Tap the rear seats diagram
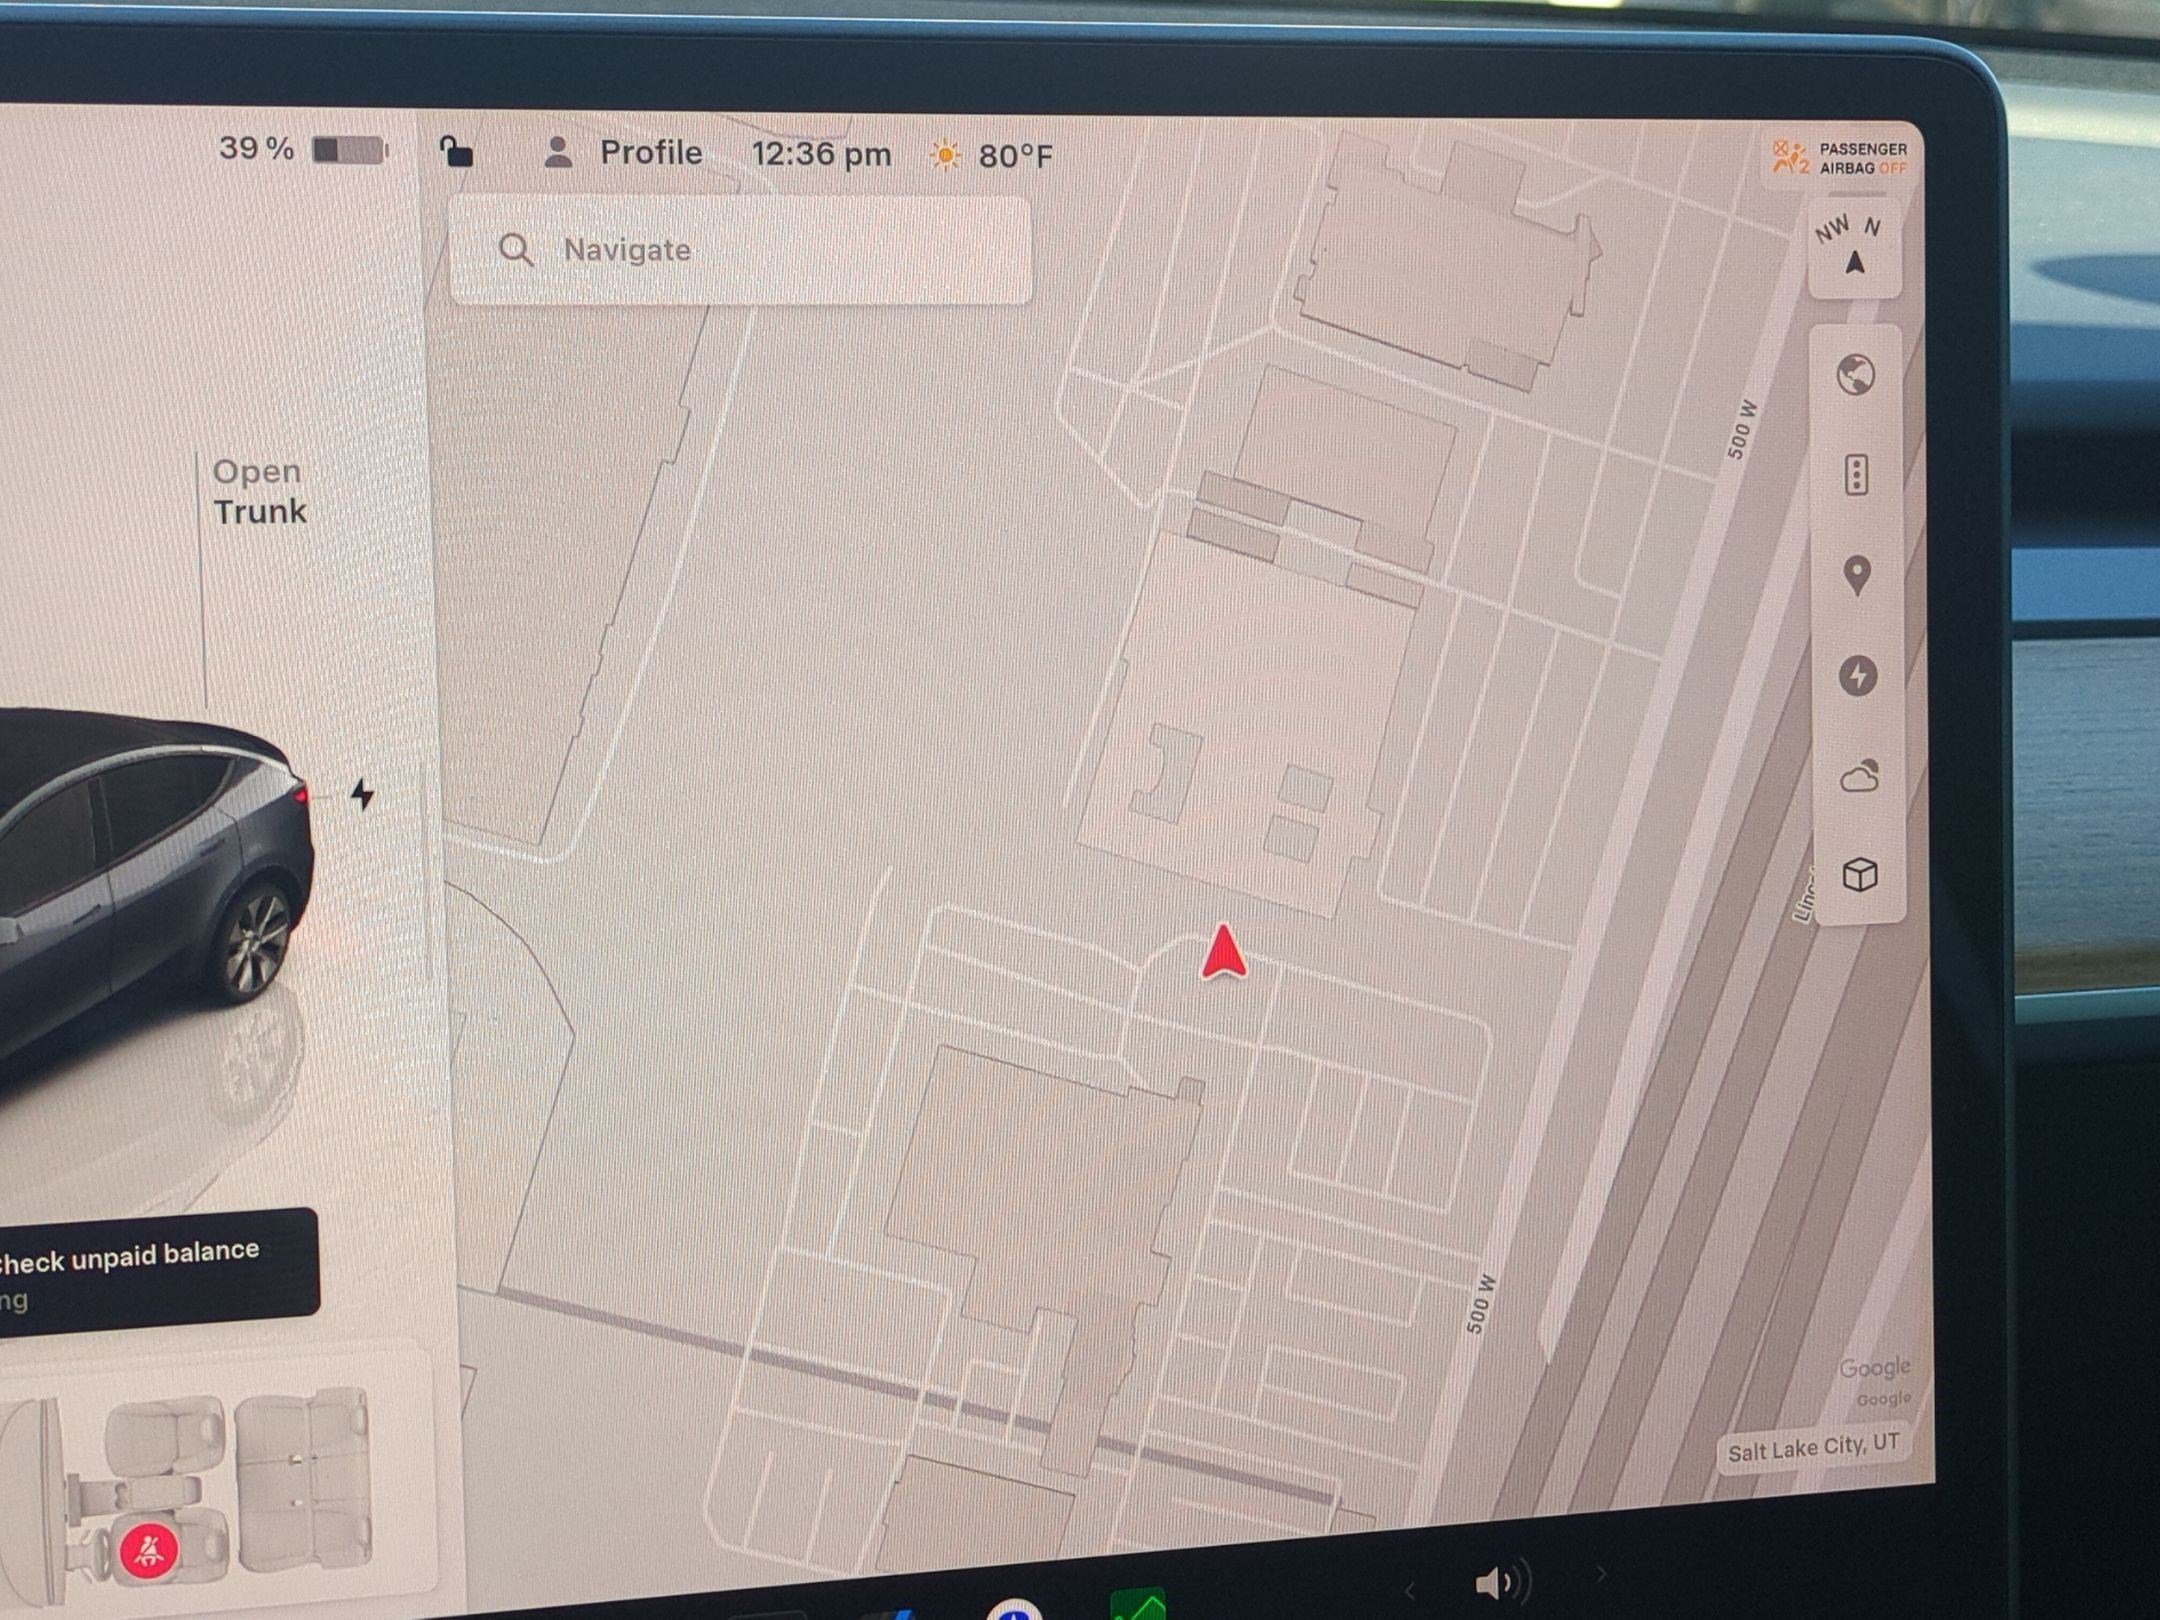The width and height of the screenshot is (2160, 1620). pos(304,1478)
